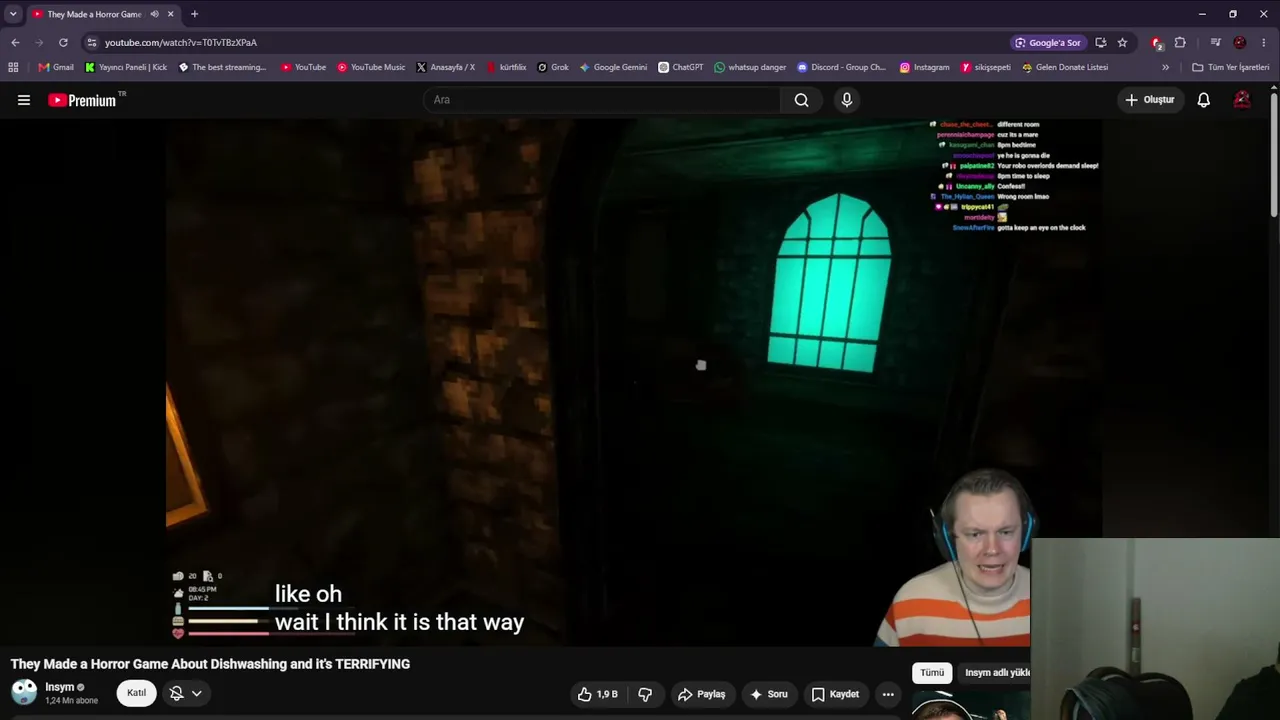Click the video title They Made a Horror Game
Screen dimensions: 1280x720
pyautogui.click(x=210, y=664)
